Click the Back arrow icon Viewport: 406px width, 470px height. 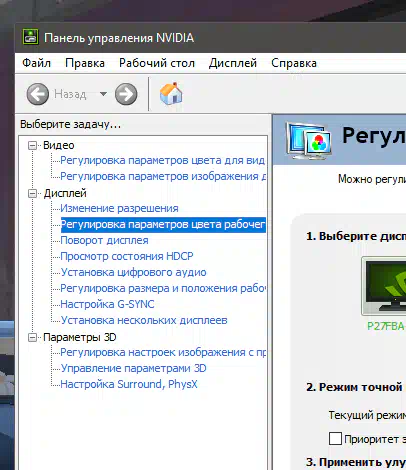[x=38, y=94]
